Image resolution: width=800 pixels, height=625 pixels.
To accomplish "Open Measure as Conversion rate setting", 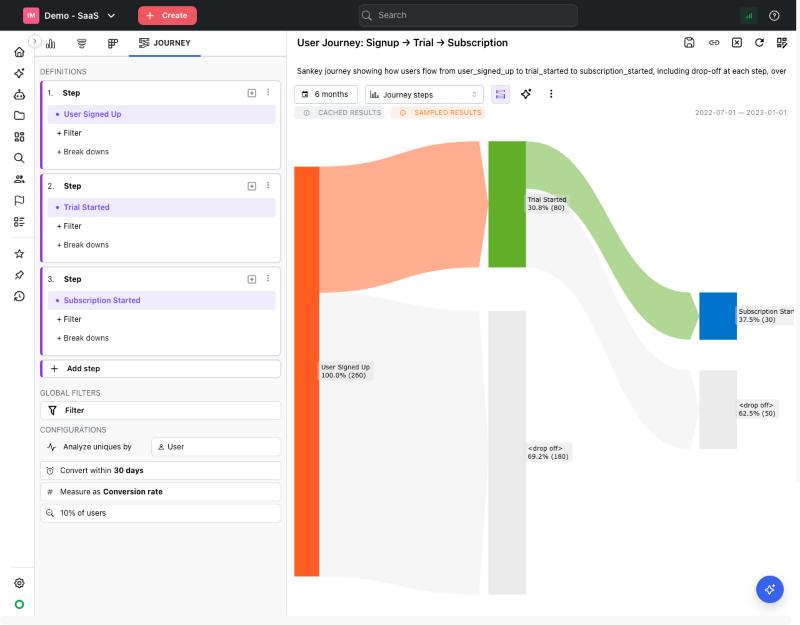I will click(x=160, y=492).
